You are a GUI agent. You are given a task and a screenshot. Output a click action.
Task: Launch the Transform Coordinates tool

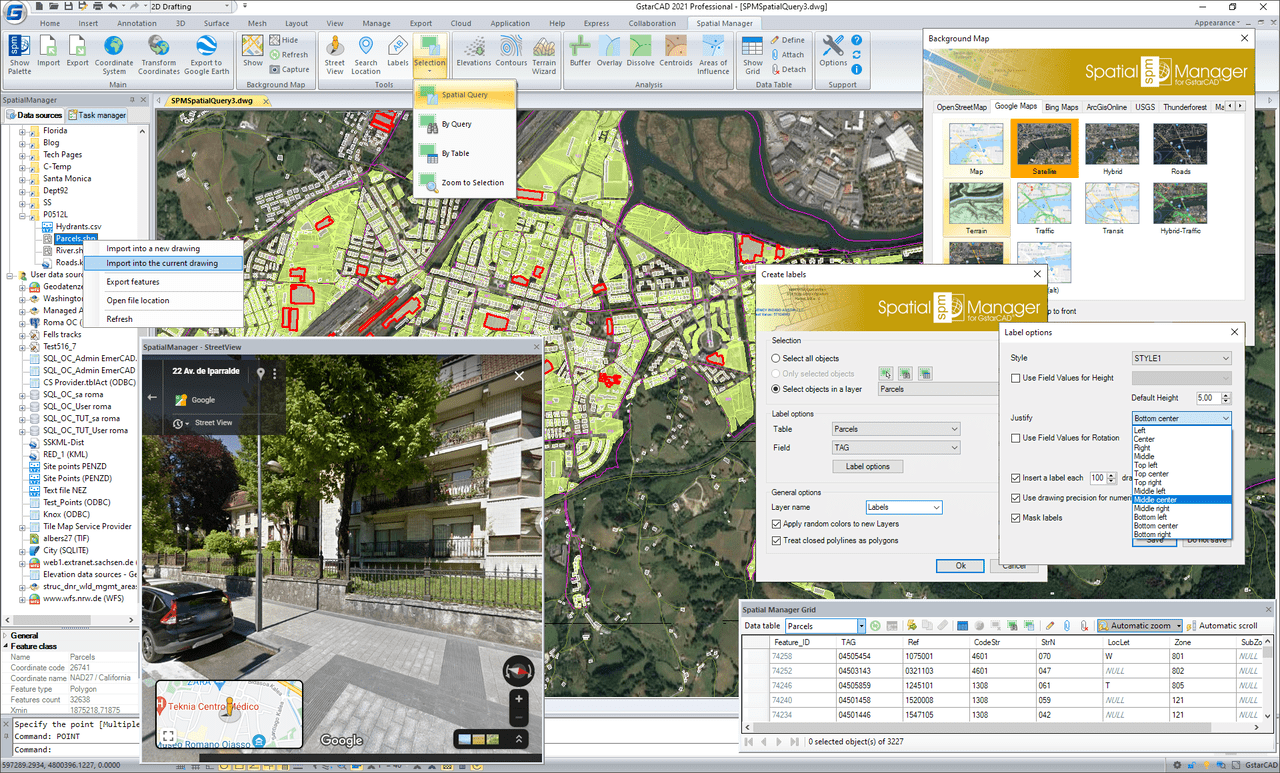[x=158, y=54]
